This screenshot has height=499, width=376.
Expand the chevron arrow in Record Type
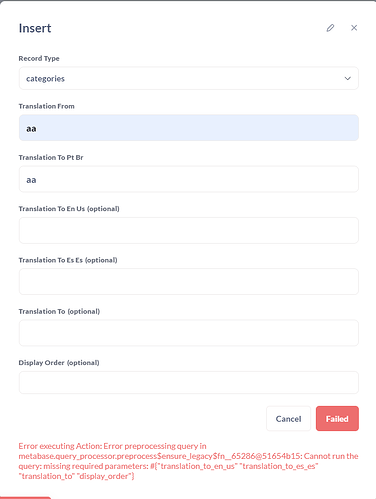click(347, 79)
